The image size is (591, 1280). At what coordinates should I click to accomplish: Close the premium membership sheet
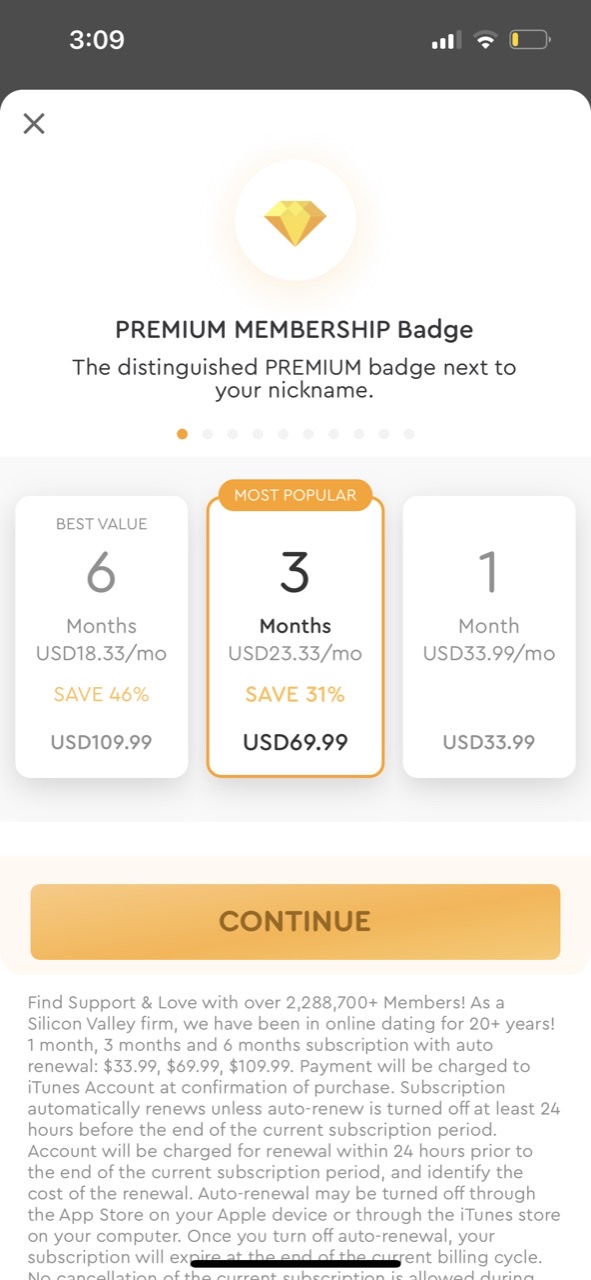pyautogui.click(x=34, y=124)
